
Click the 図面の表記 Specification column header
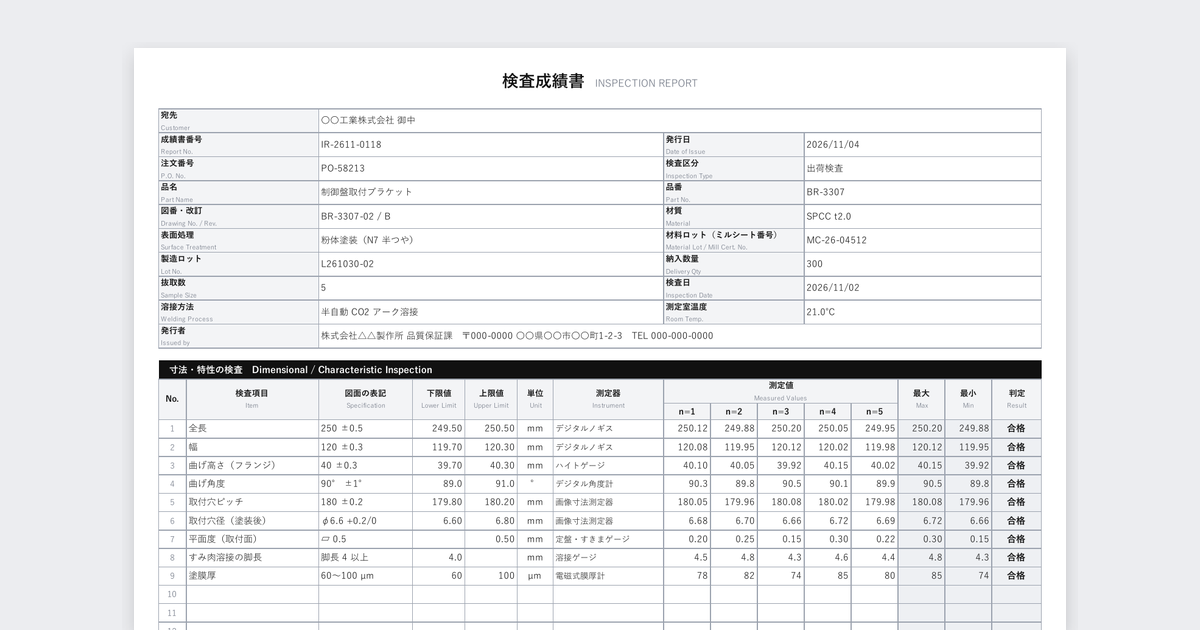click(366, 398)
